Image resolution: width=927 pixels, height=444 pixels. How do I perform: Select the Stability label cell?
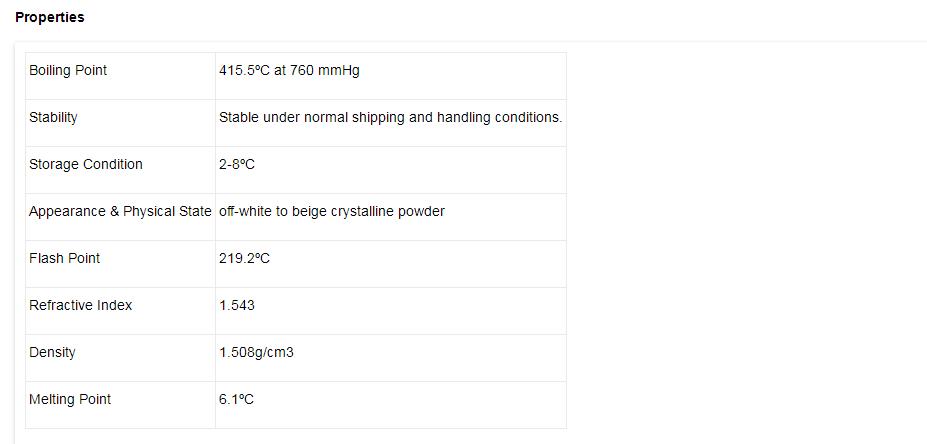point(53,117)
